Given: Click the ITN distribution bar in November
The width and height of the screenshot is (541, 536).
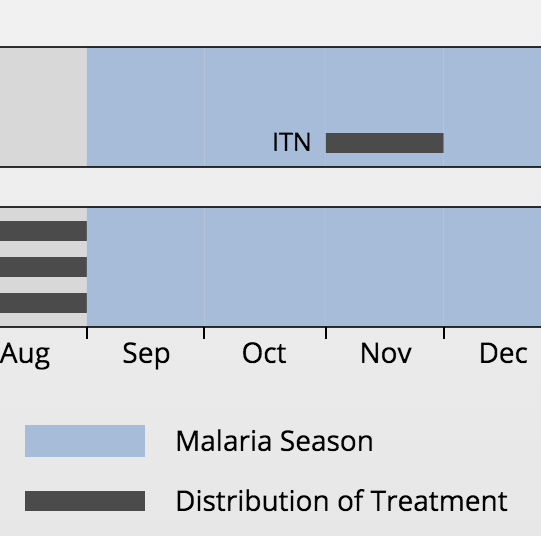Looking at the screenshot, I should coord(385,143).
